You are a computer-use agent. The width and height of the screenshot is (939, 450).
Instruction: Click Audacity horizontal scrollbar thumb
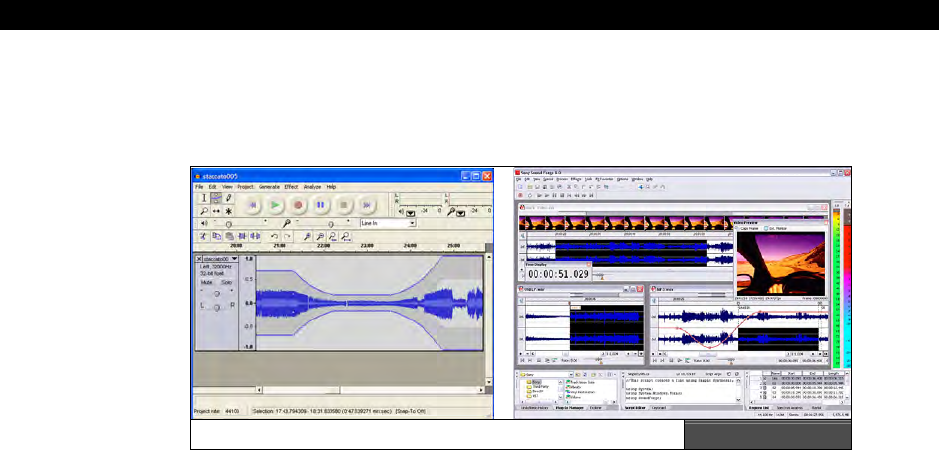coord(301,390)
